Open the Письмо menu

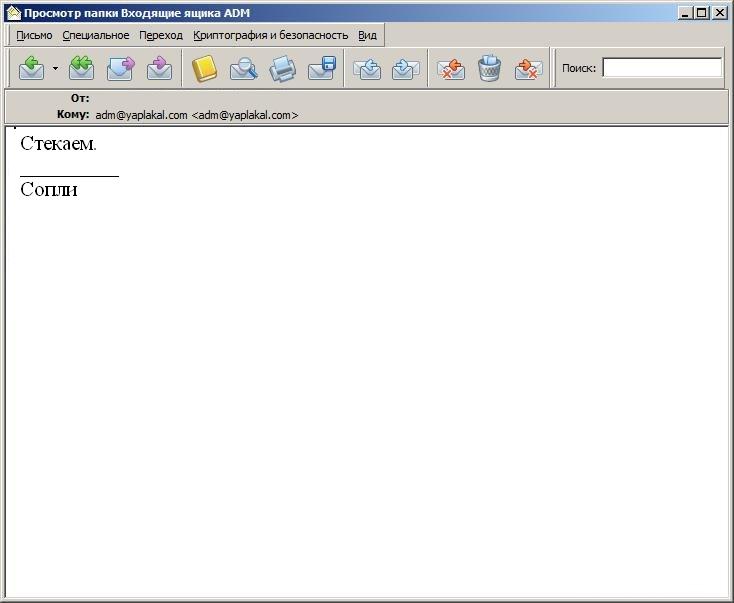34,35
